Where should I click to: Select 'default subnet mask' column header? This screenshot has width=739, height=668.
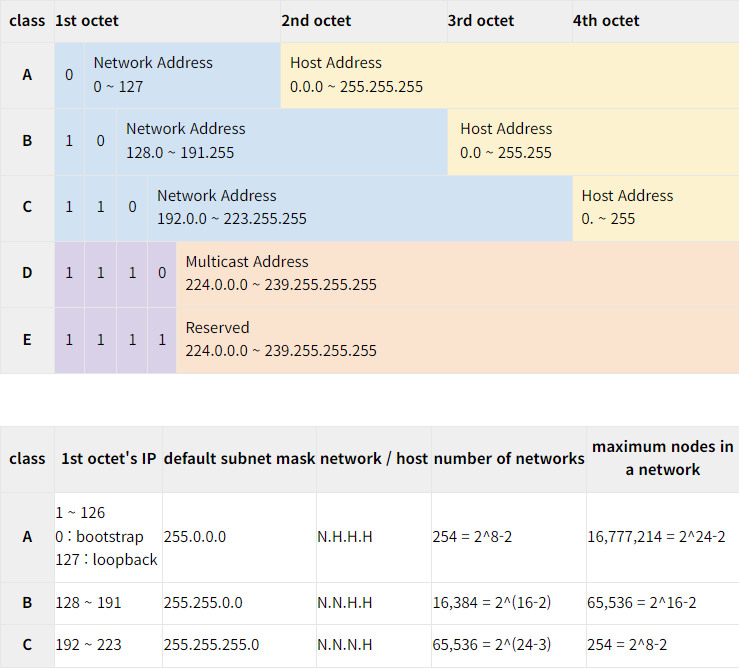click(x=239, y=459)
